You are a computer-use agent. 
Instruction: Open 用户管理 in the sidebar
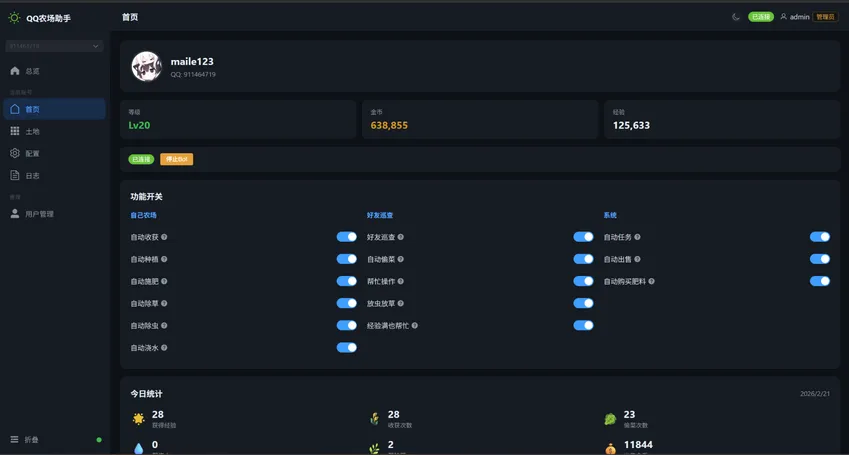tap(38, 214)
